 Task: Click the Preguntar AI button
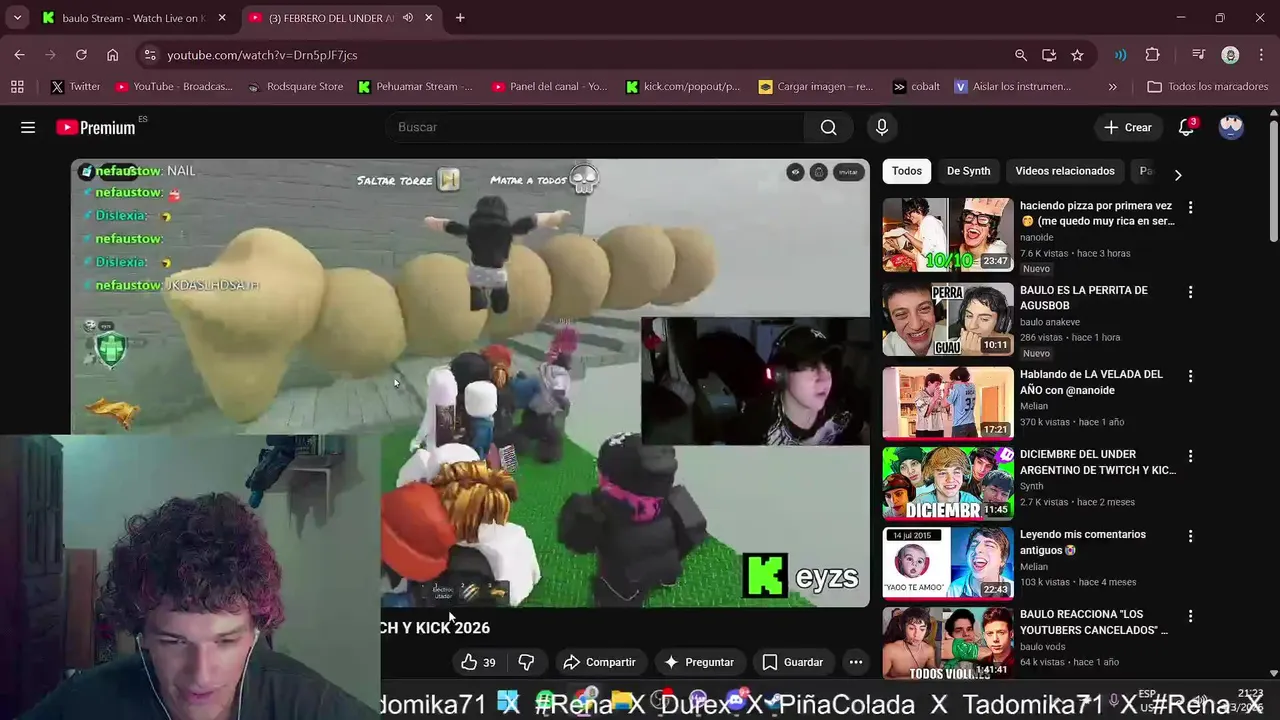pos(699,662)
